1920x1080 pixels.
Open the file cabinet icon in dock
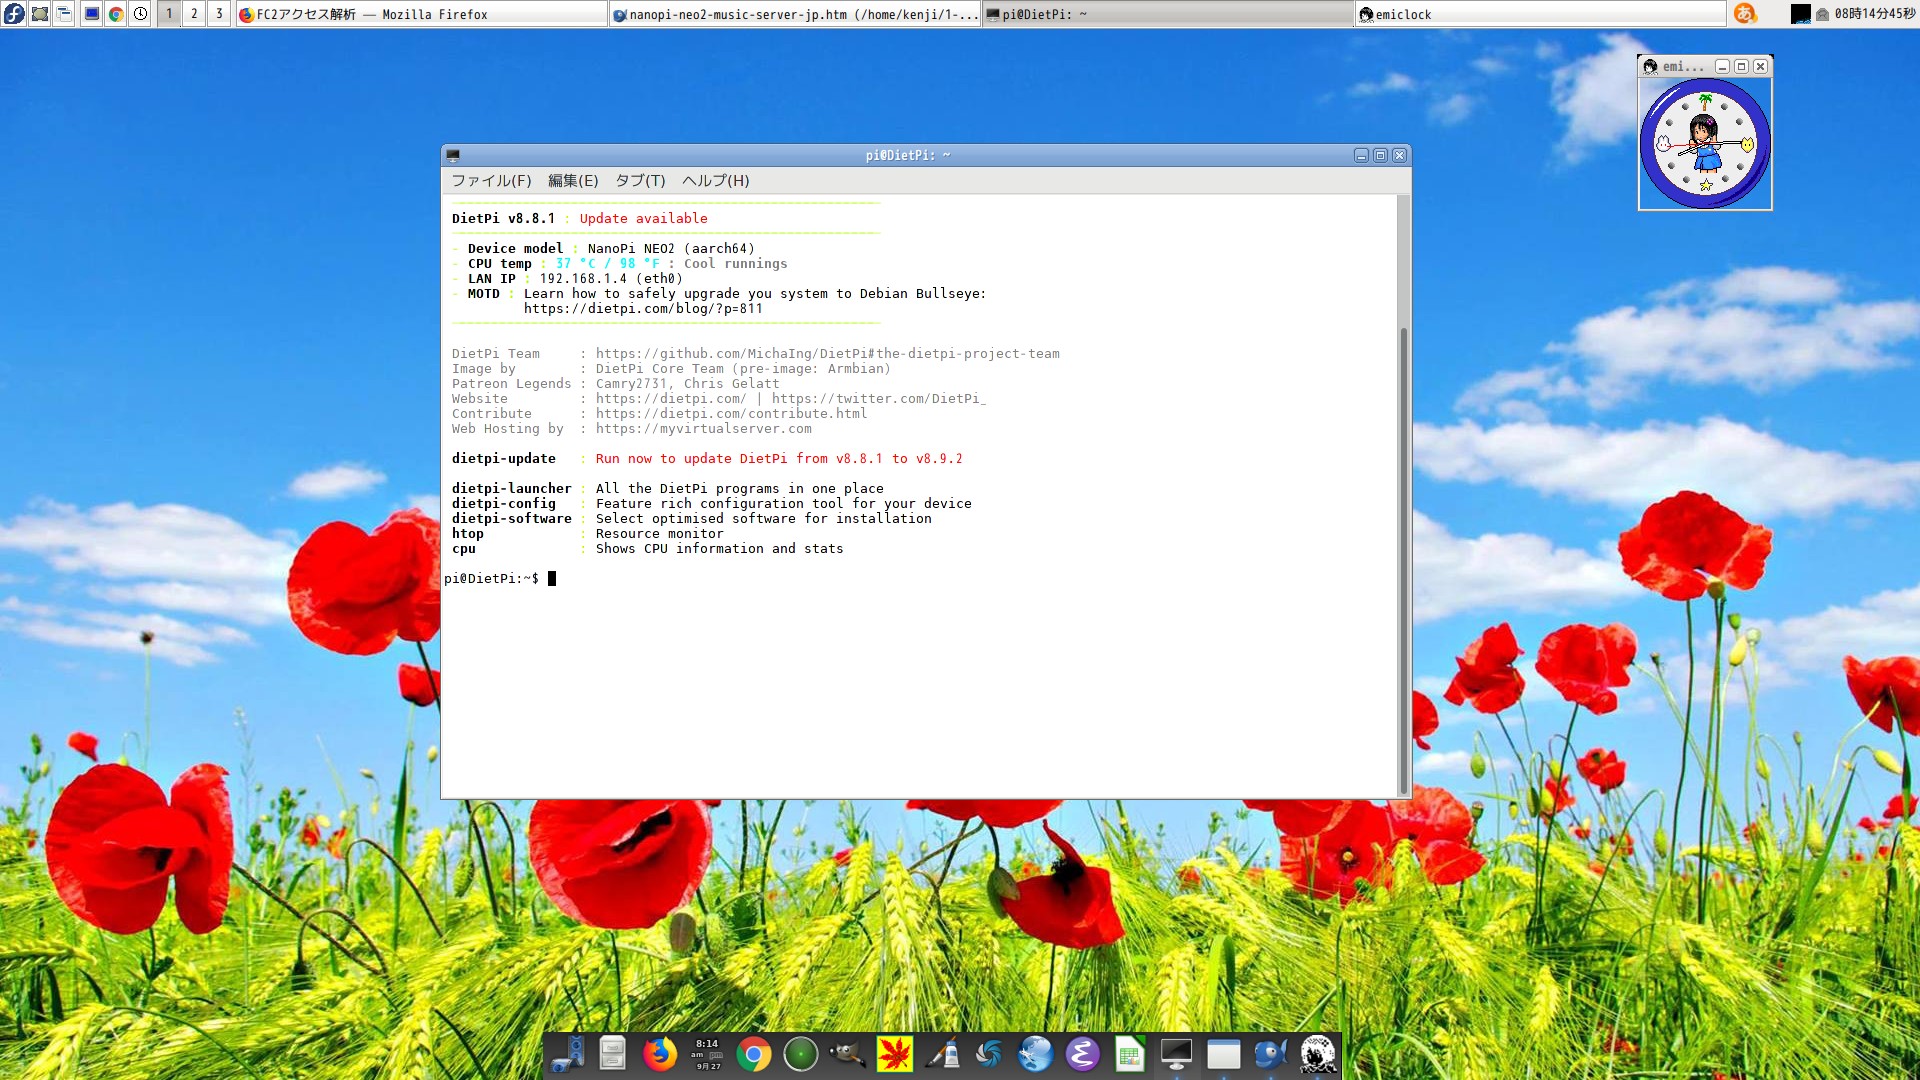click(612, 1054)
